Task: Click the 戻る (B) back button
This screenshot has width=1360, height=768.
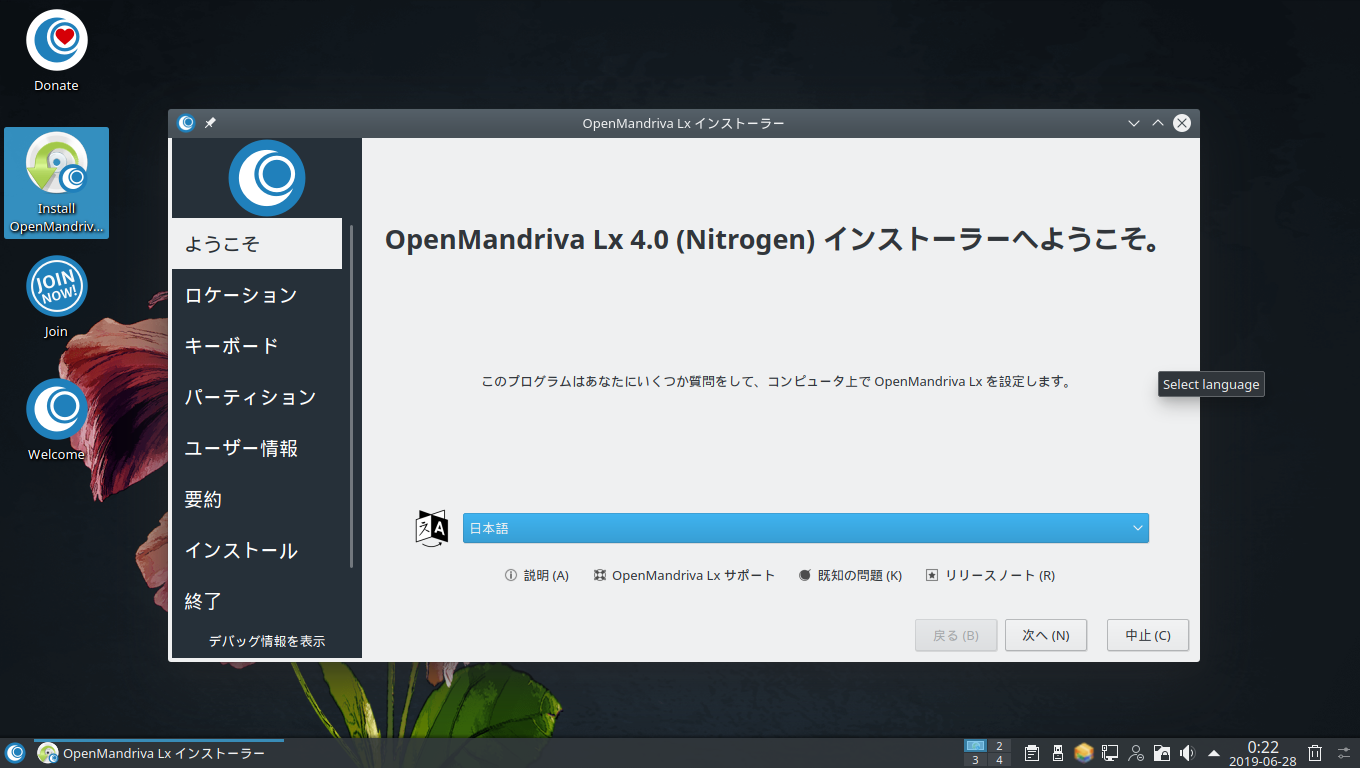Action: [956, 635]
